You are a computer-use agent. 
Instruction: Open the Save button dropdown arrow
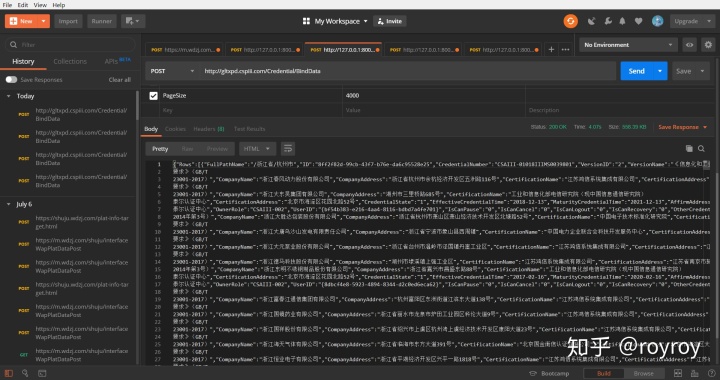703,71
